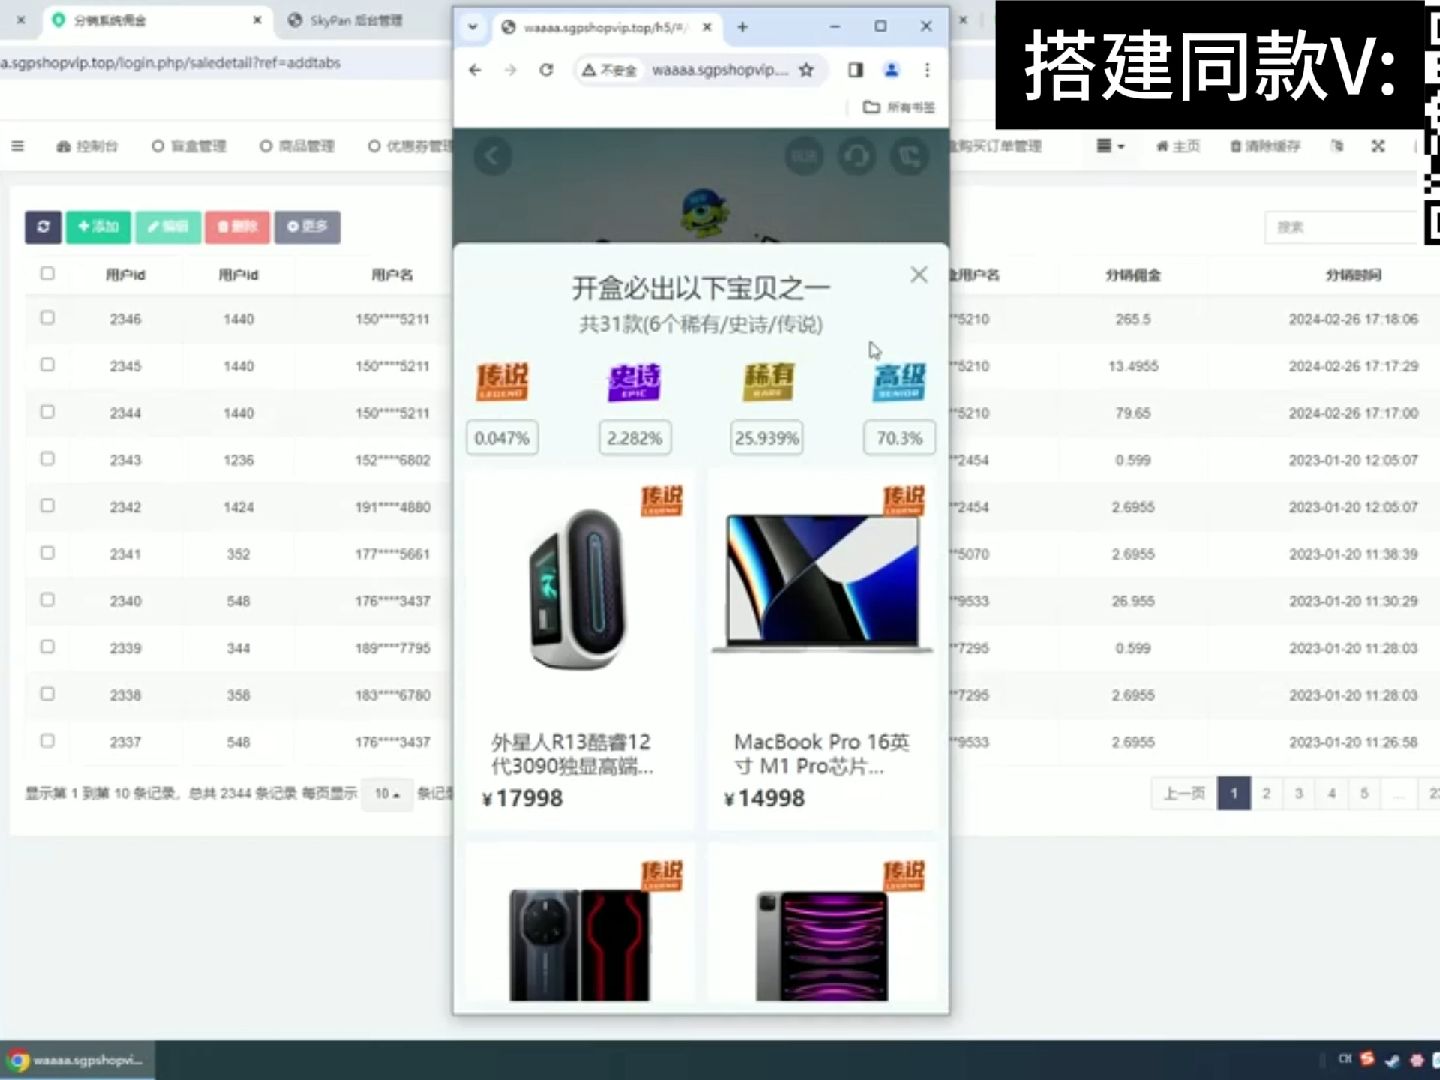
Task: Switch to the SkyPan 后台管理 browser tab
Action: [x=355, y=20]
